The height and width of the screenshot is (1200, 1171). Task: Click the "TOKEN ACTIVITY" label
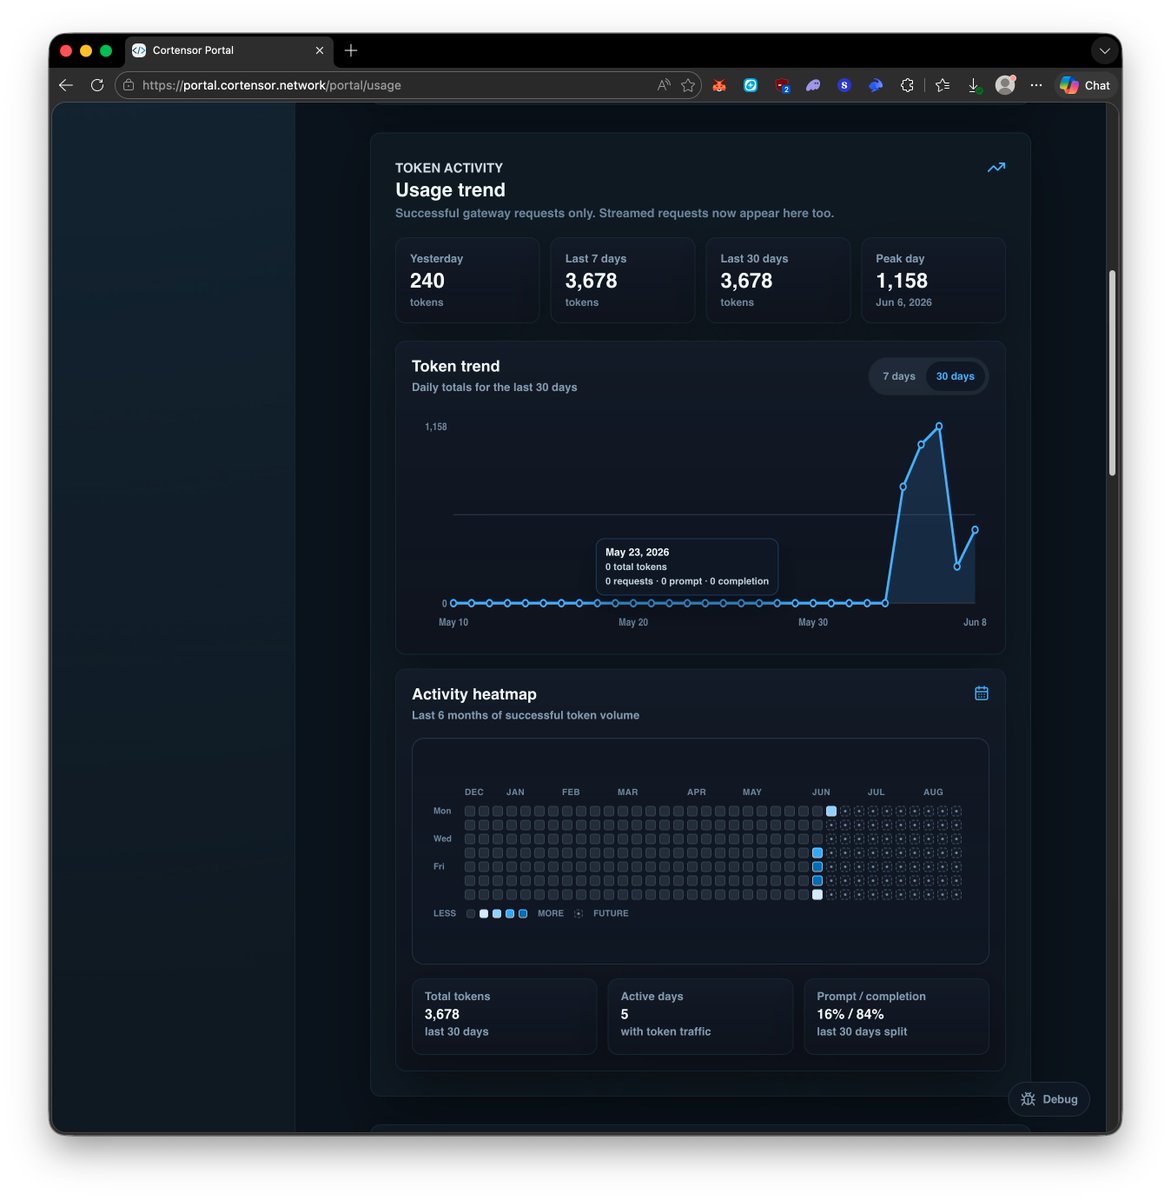449,168
